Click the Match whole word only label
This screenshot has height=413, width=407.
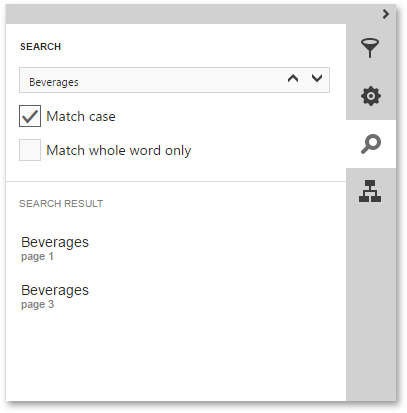click(x=119, y=151)
